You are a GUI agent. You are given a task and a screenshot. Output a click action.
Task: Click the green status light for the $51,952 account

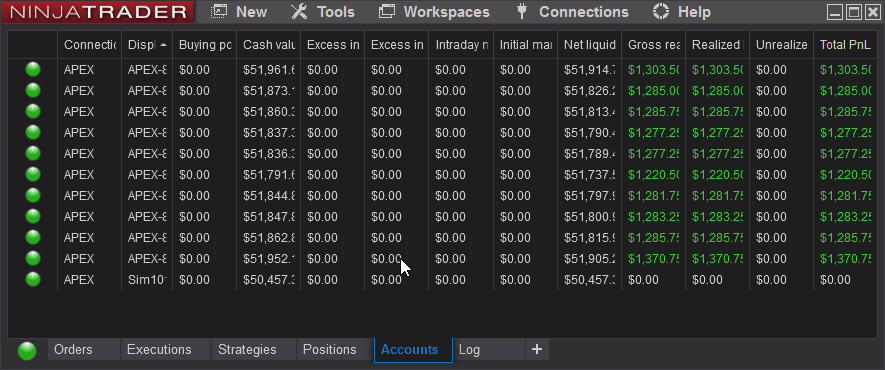(x=33, y=258)
